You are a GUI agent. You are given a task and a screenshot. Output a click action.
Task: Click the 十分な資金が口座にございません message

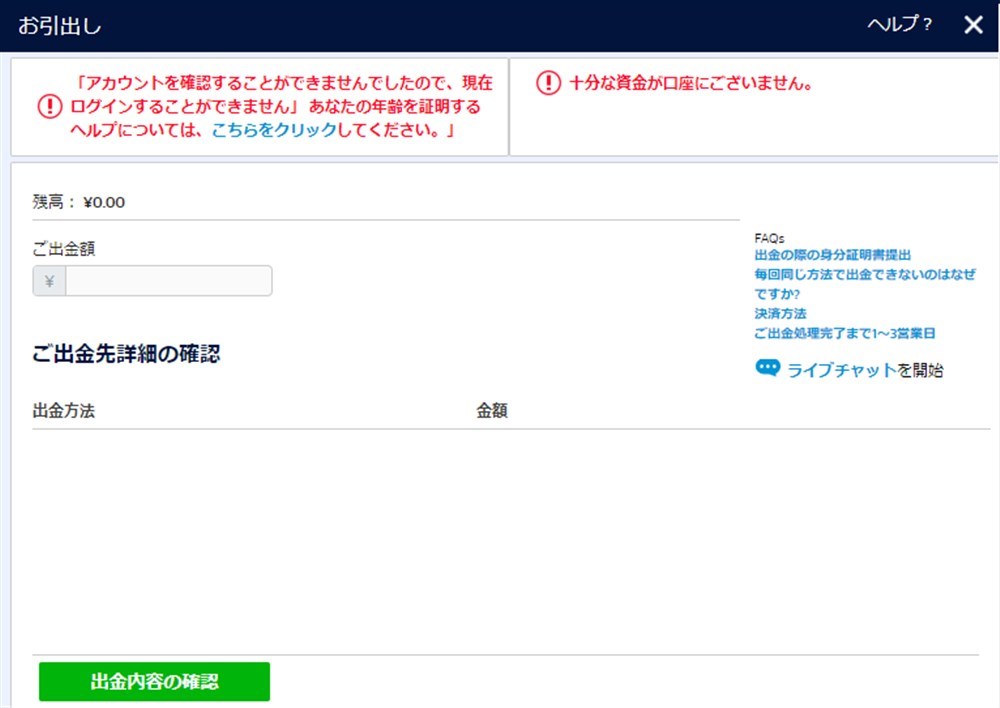point(691,83)
